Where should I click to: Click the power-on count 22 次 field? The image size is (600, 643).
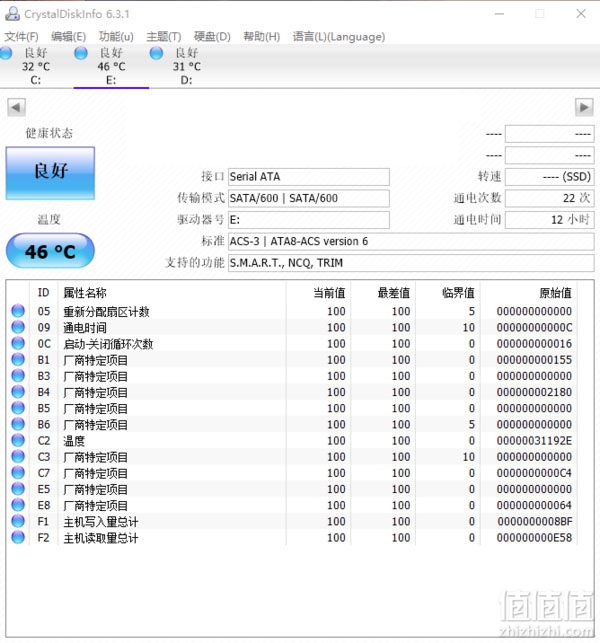tap(550, 198)
